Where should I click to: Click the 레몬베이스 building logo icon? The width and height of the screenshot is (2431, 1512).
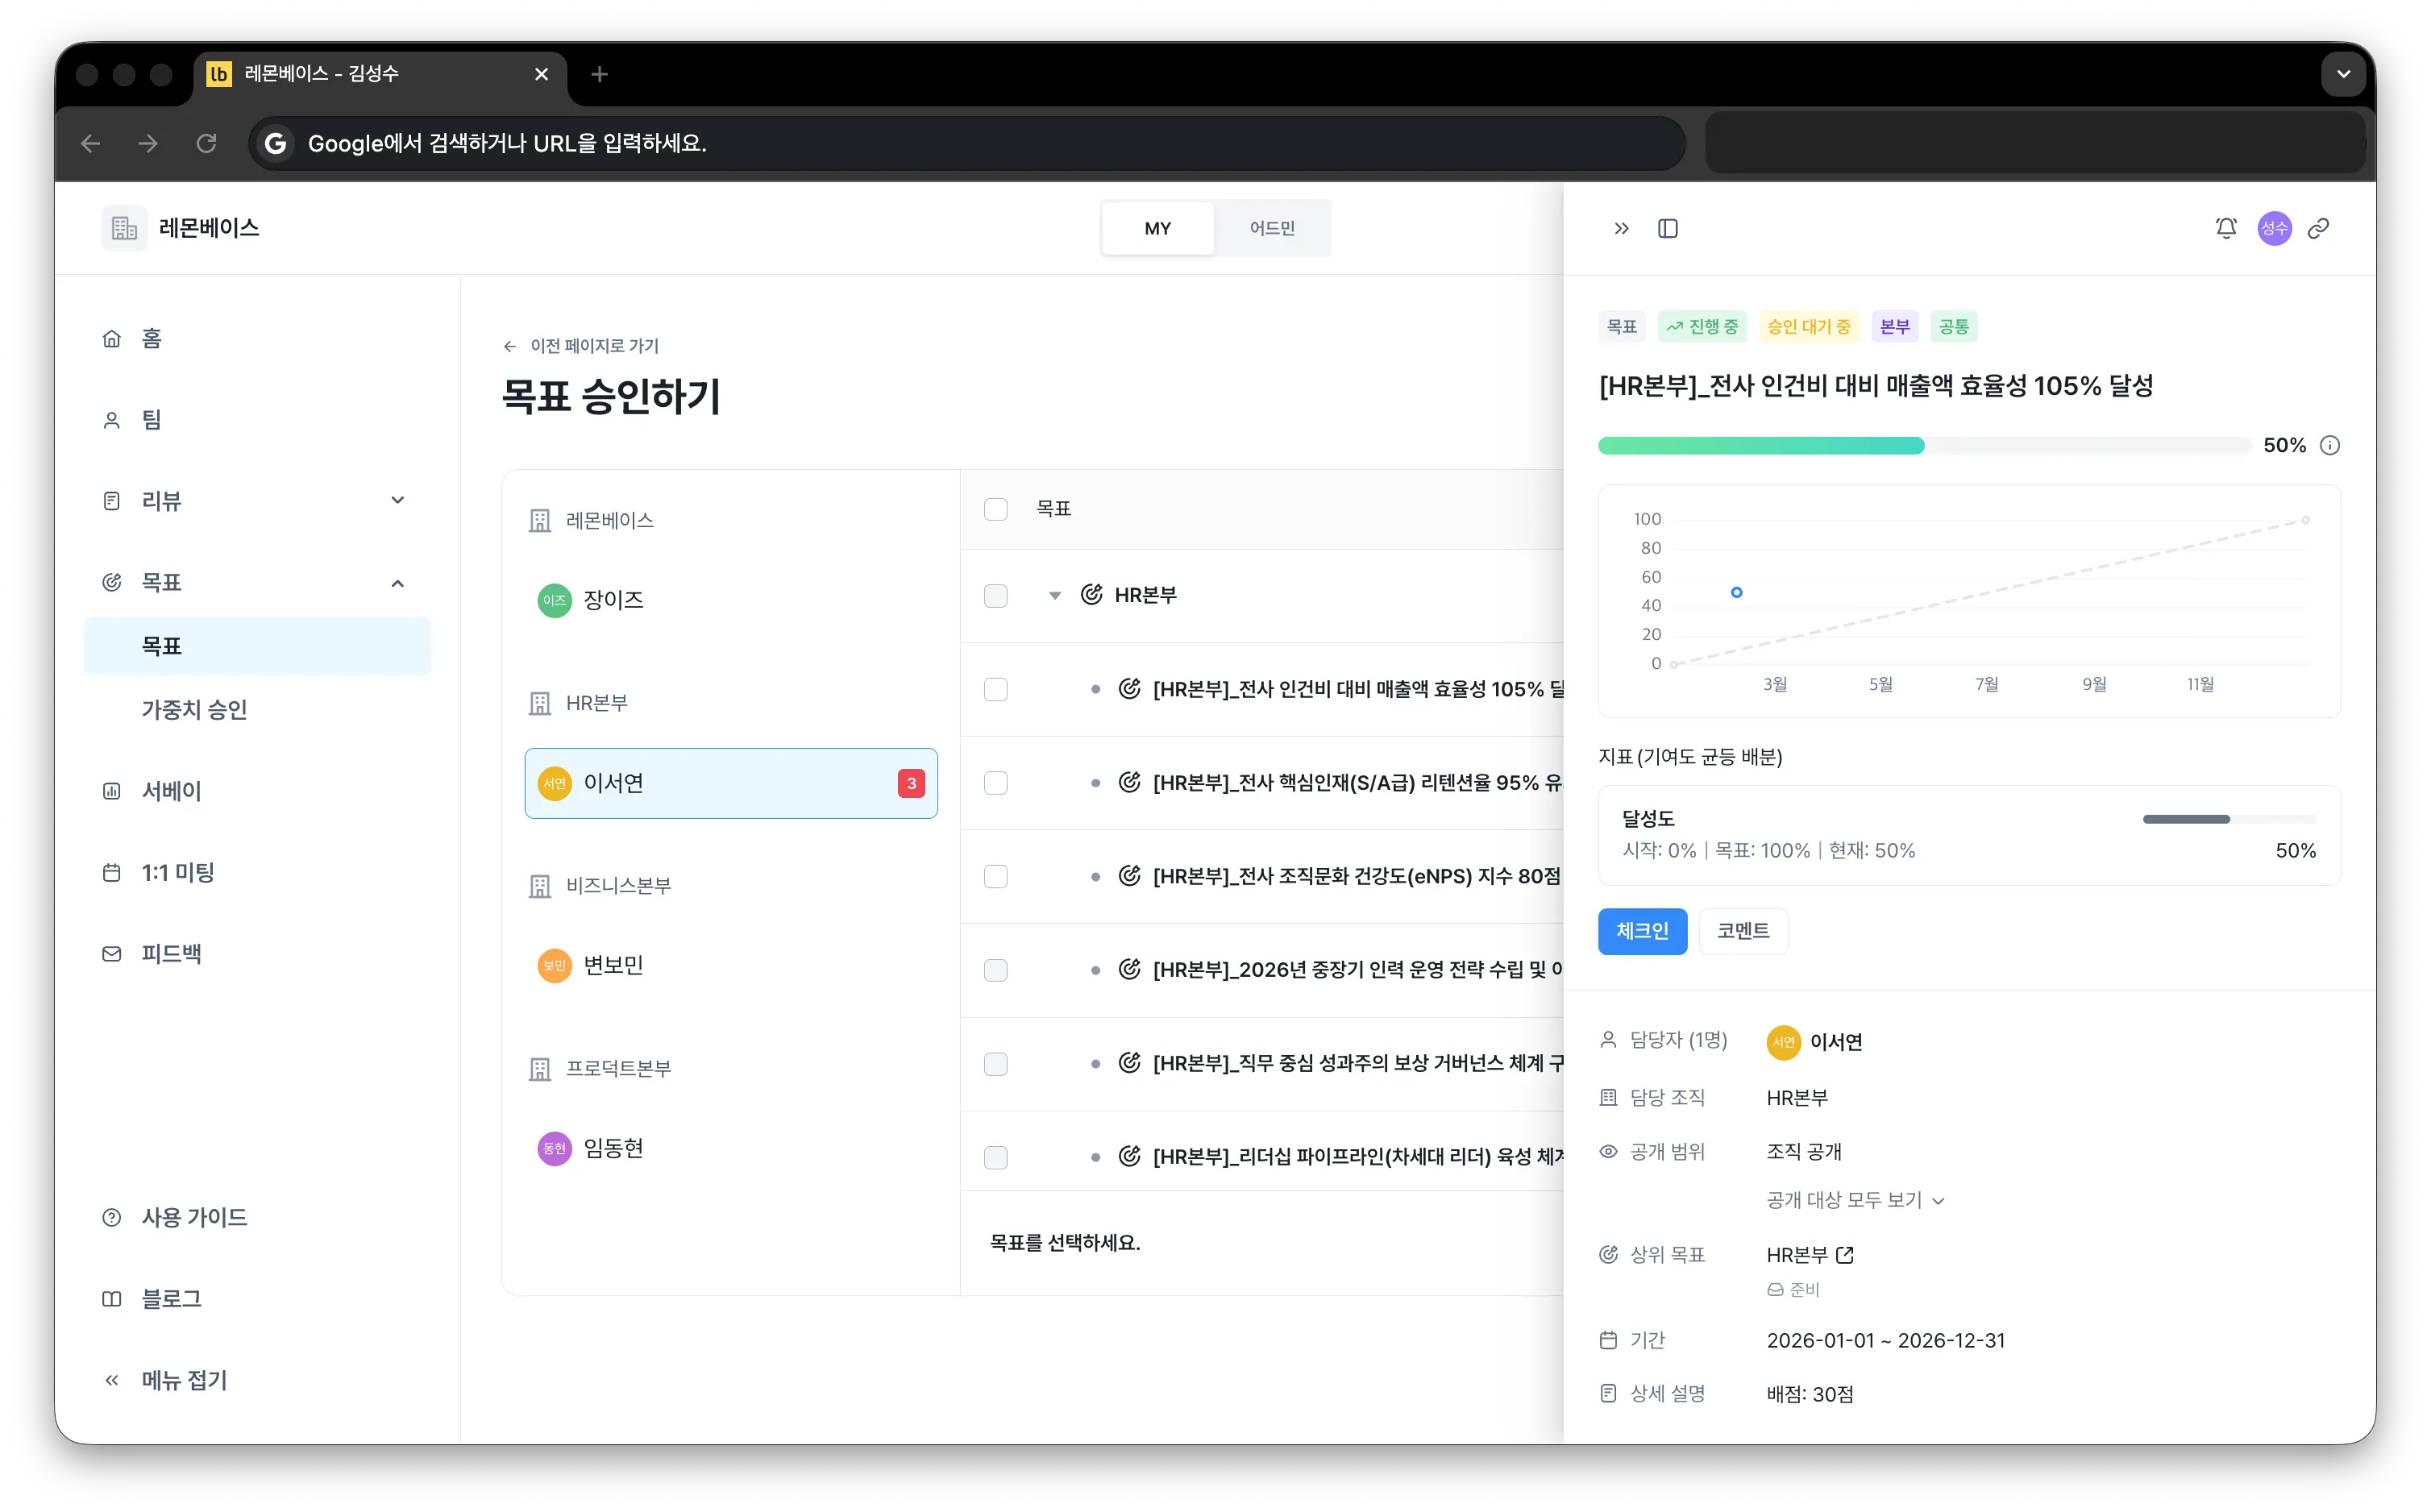point(124,228)
